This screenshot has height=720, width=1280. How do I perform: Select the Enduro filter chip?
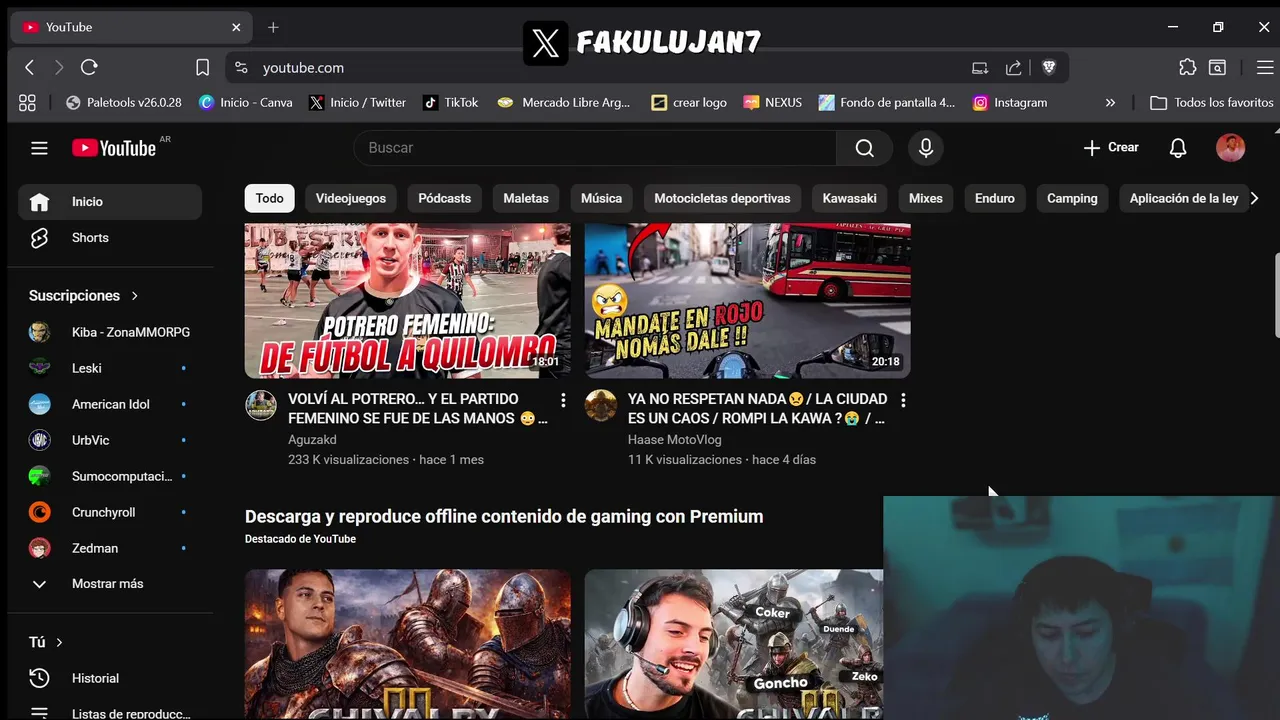click(x=995, y=198)
